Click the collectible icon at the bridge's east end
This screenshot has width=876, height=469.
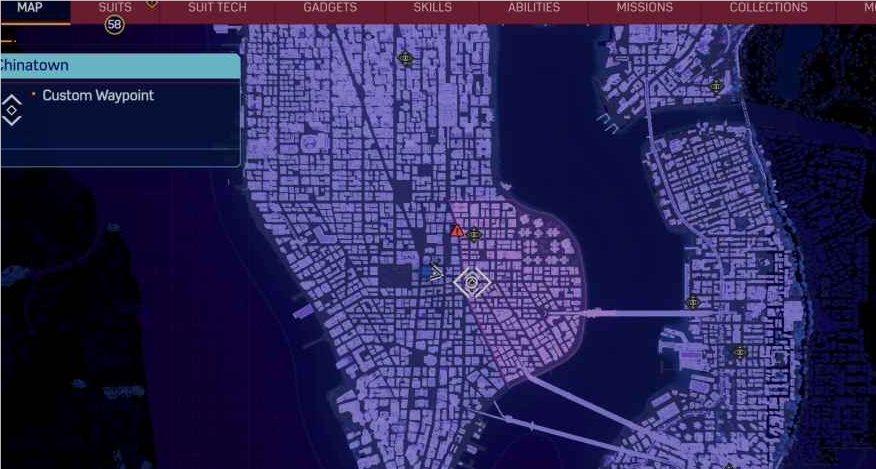tap(693, 302)
